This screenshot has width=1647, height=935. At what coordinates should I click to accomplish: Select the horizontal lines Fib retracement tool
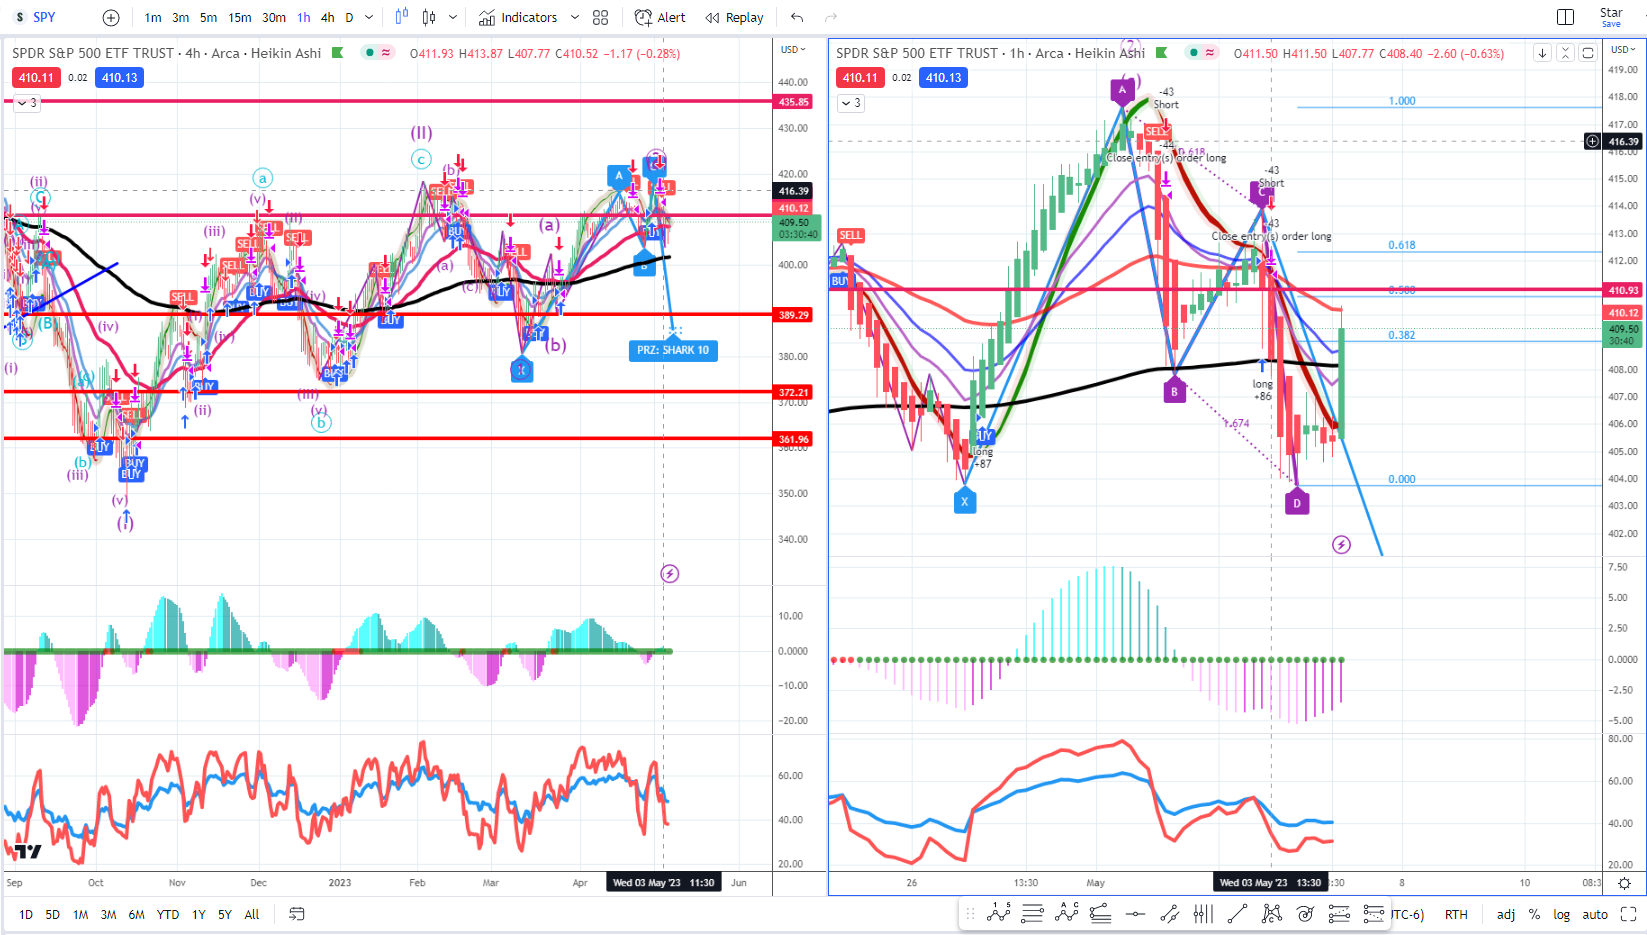1033,913
